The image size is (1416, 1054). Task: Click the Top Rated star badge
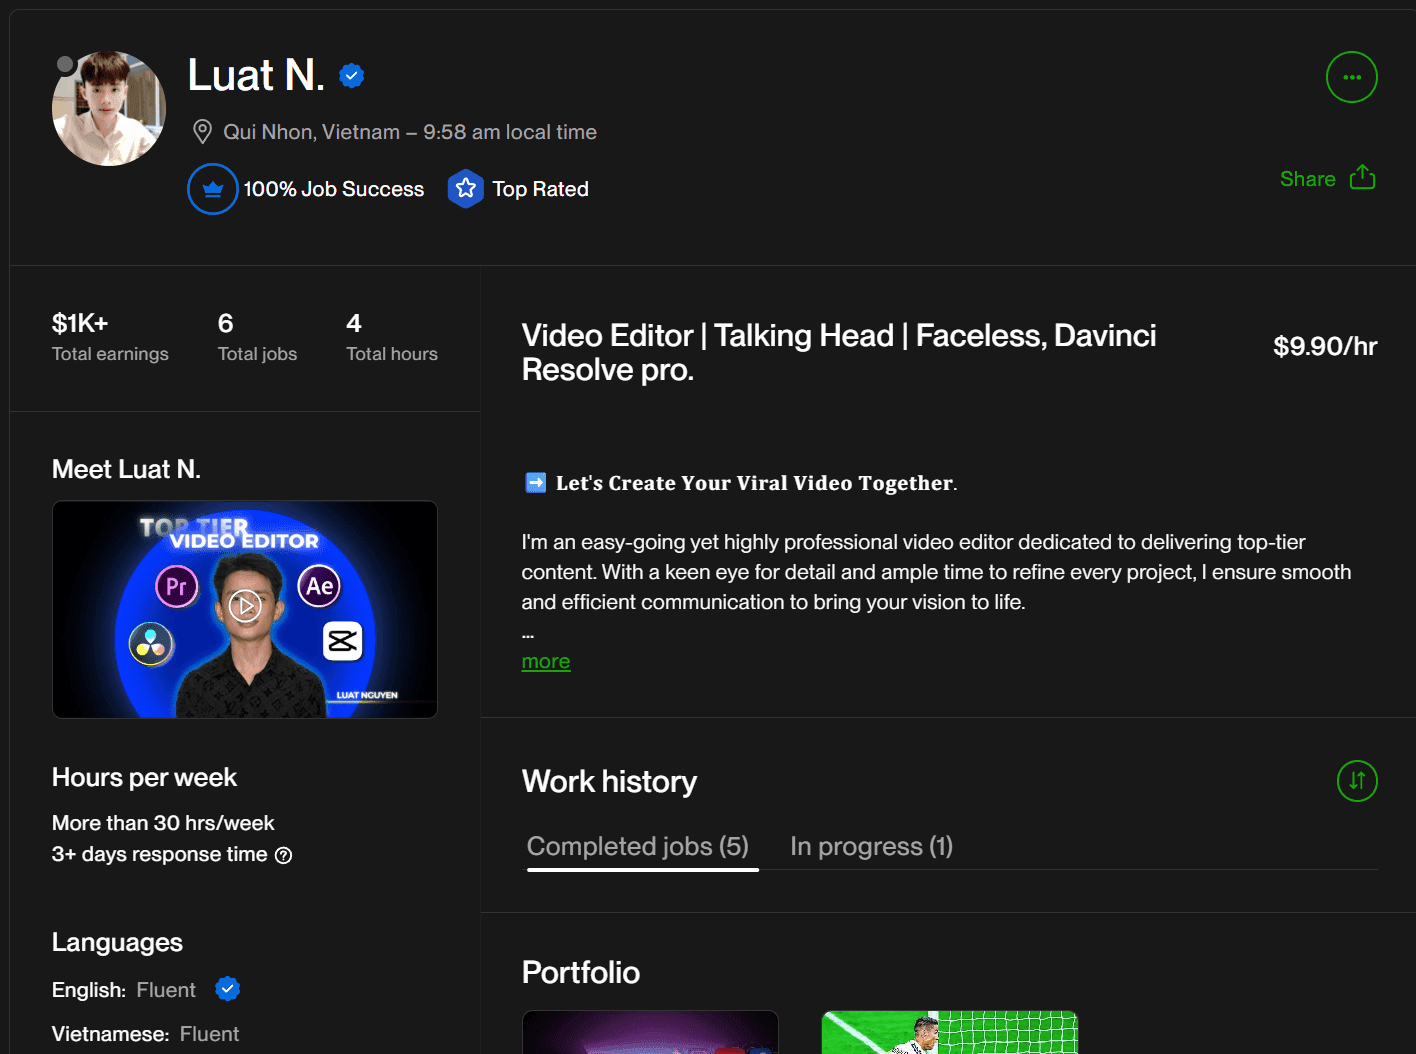click(x=465, y=189)
